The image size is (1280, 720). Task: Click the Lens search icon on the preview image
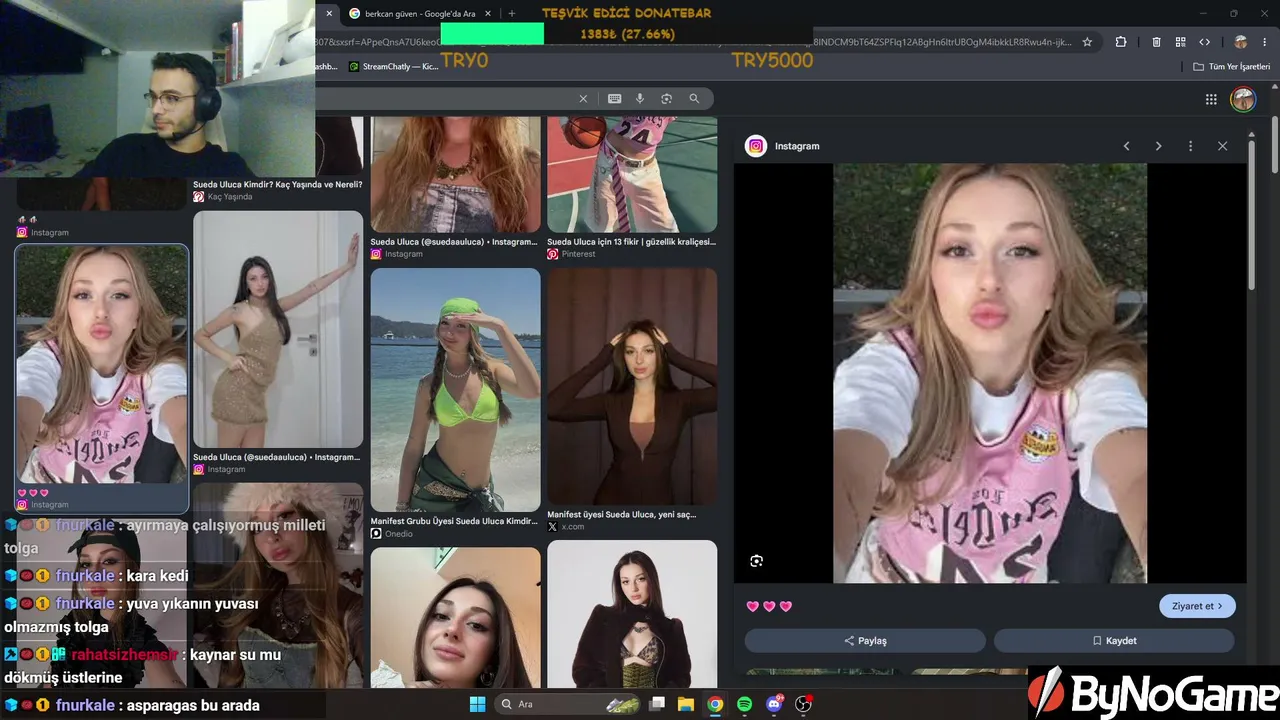(757, 561)
